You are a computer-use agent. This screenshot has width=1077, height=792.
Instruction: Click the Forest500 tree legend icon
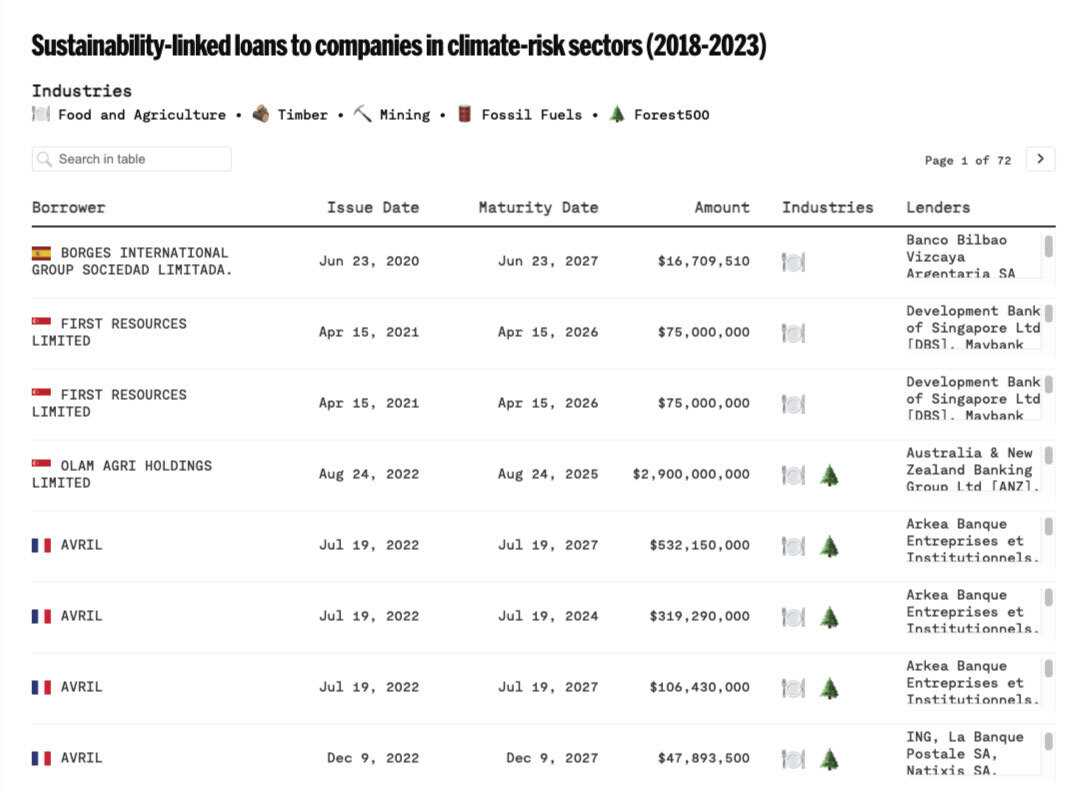click(x=617, y=114)
